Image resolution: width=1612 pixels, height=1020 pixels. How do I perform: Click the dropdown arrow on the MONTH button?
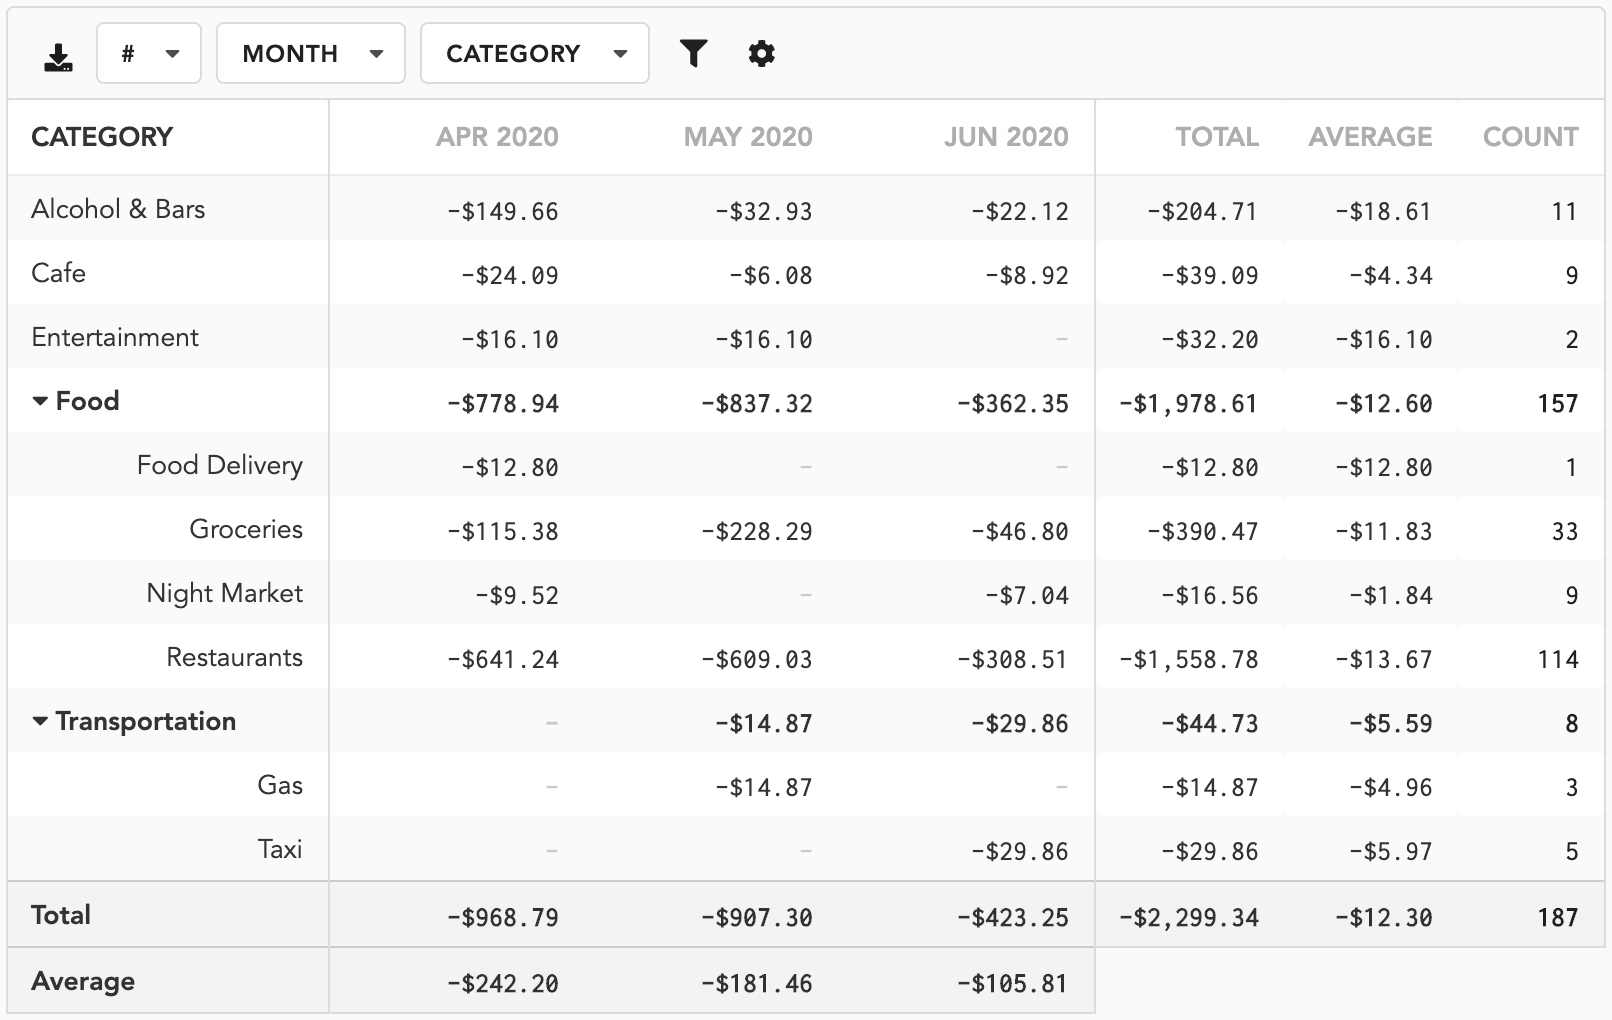(375, 54)
